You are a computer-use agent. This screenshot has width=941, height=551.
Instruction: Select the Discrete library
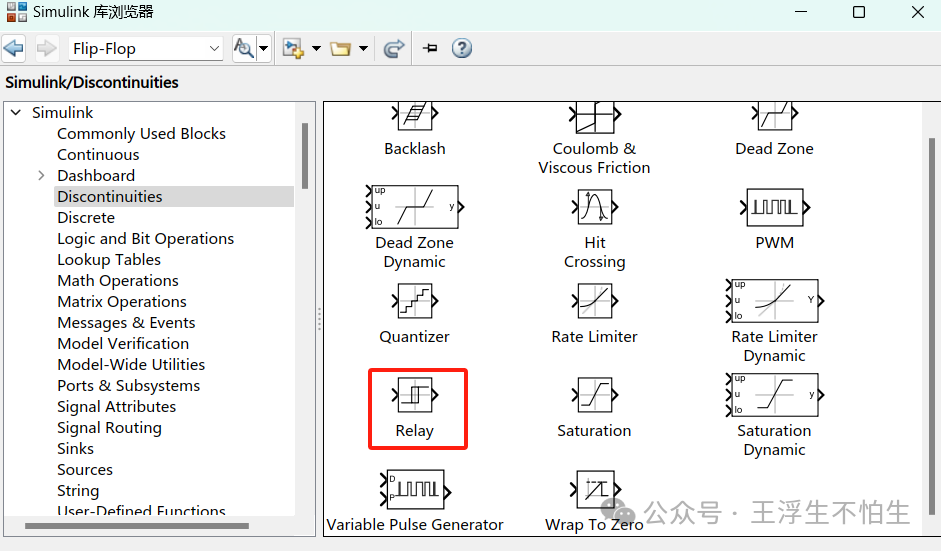[x=86, y=217]
